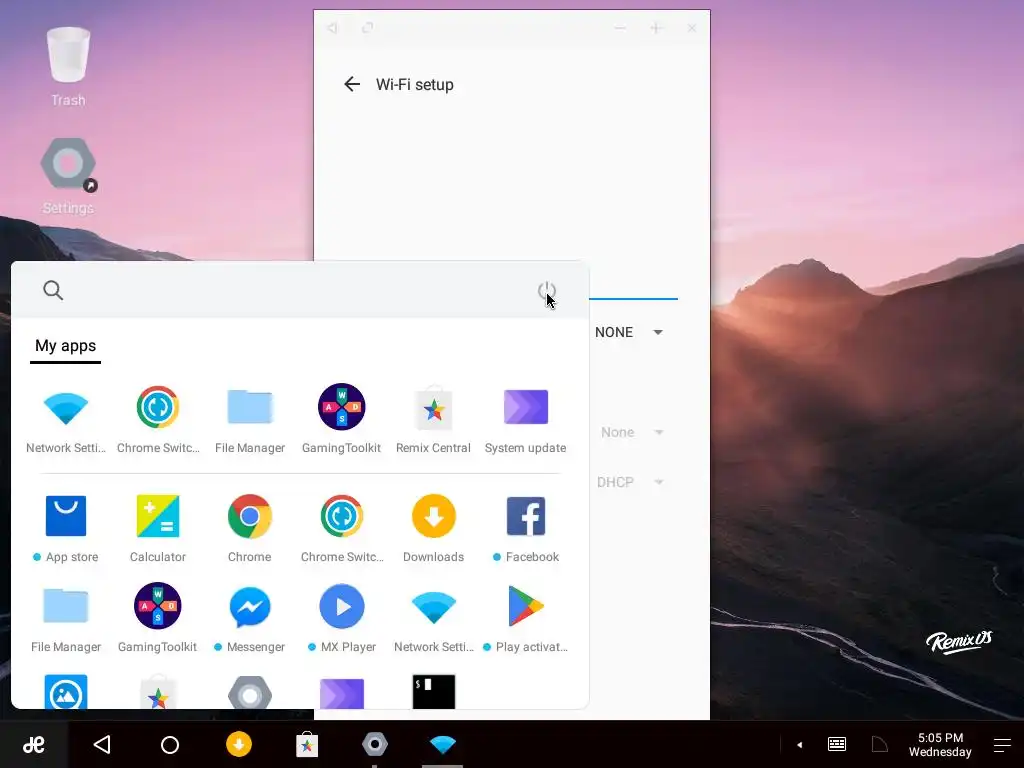Click the taskbar home circle button
Viewport: 1024px width, 768px height.
[170, 744]
